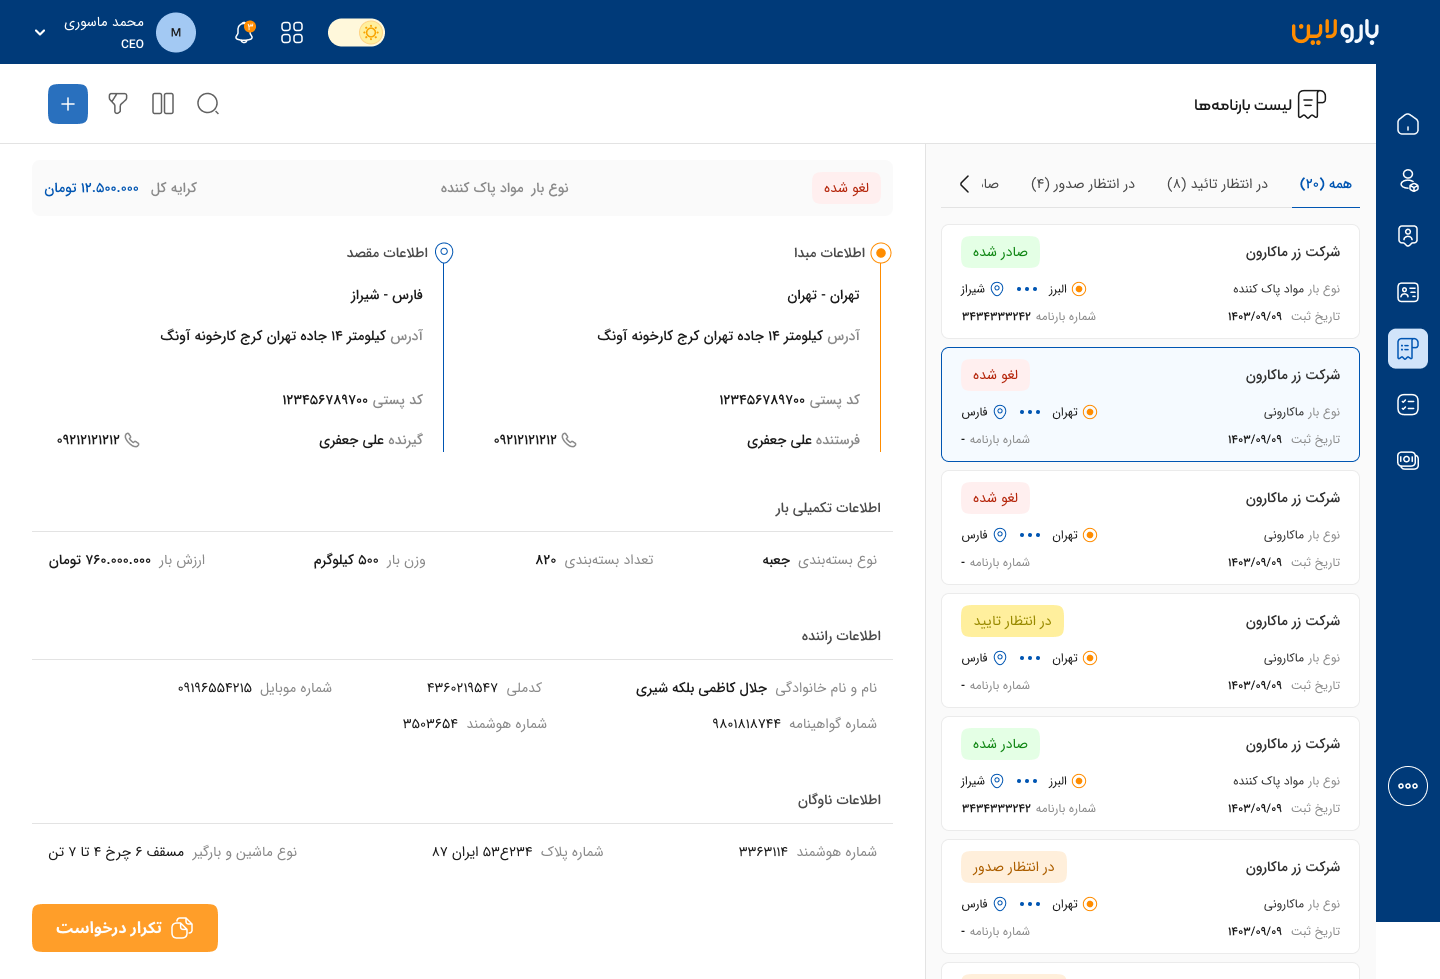Select the 'در انتظار صدور (۴)' tab
Viewport: 1440px width, 979px height.
coord(1083,184)
